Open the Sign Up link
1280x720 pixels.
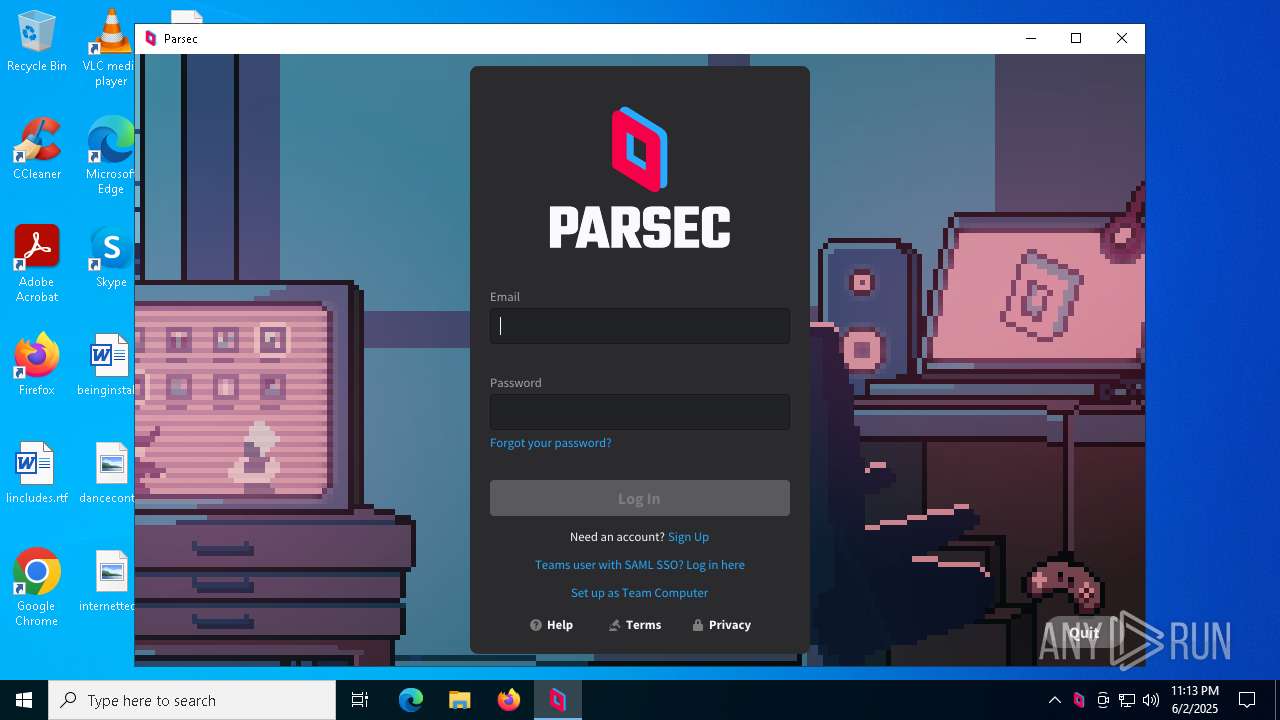pos(688,537)
